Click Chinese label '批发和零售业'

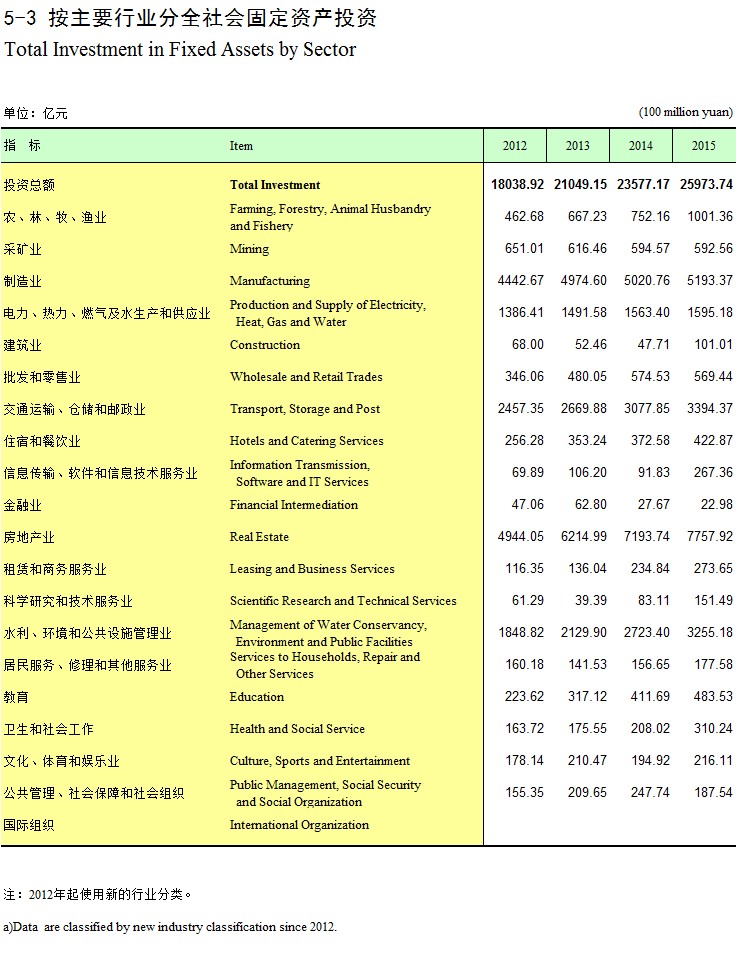click(42, 377)
